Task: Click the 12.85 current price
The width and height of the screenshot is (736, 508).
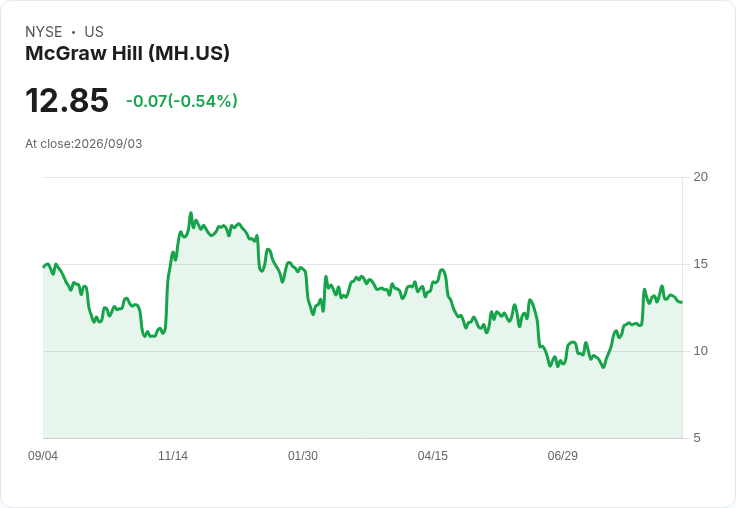Action: (67, 100)
